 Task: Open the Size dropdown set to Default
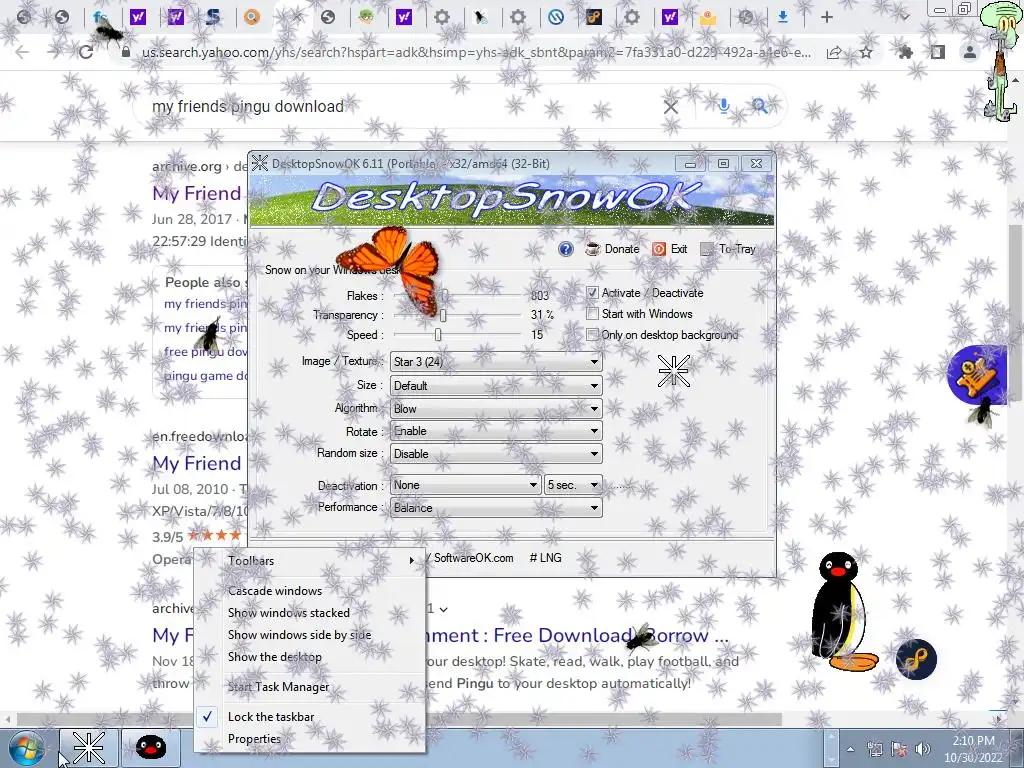496,385
